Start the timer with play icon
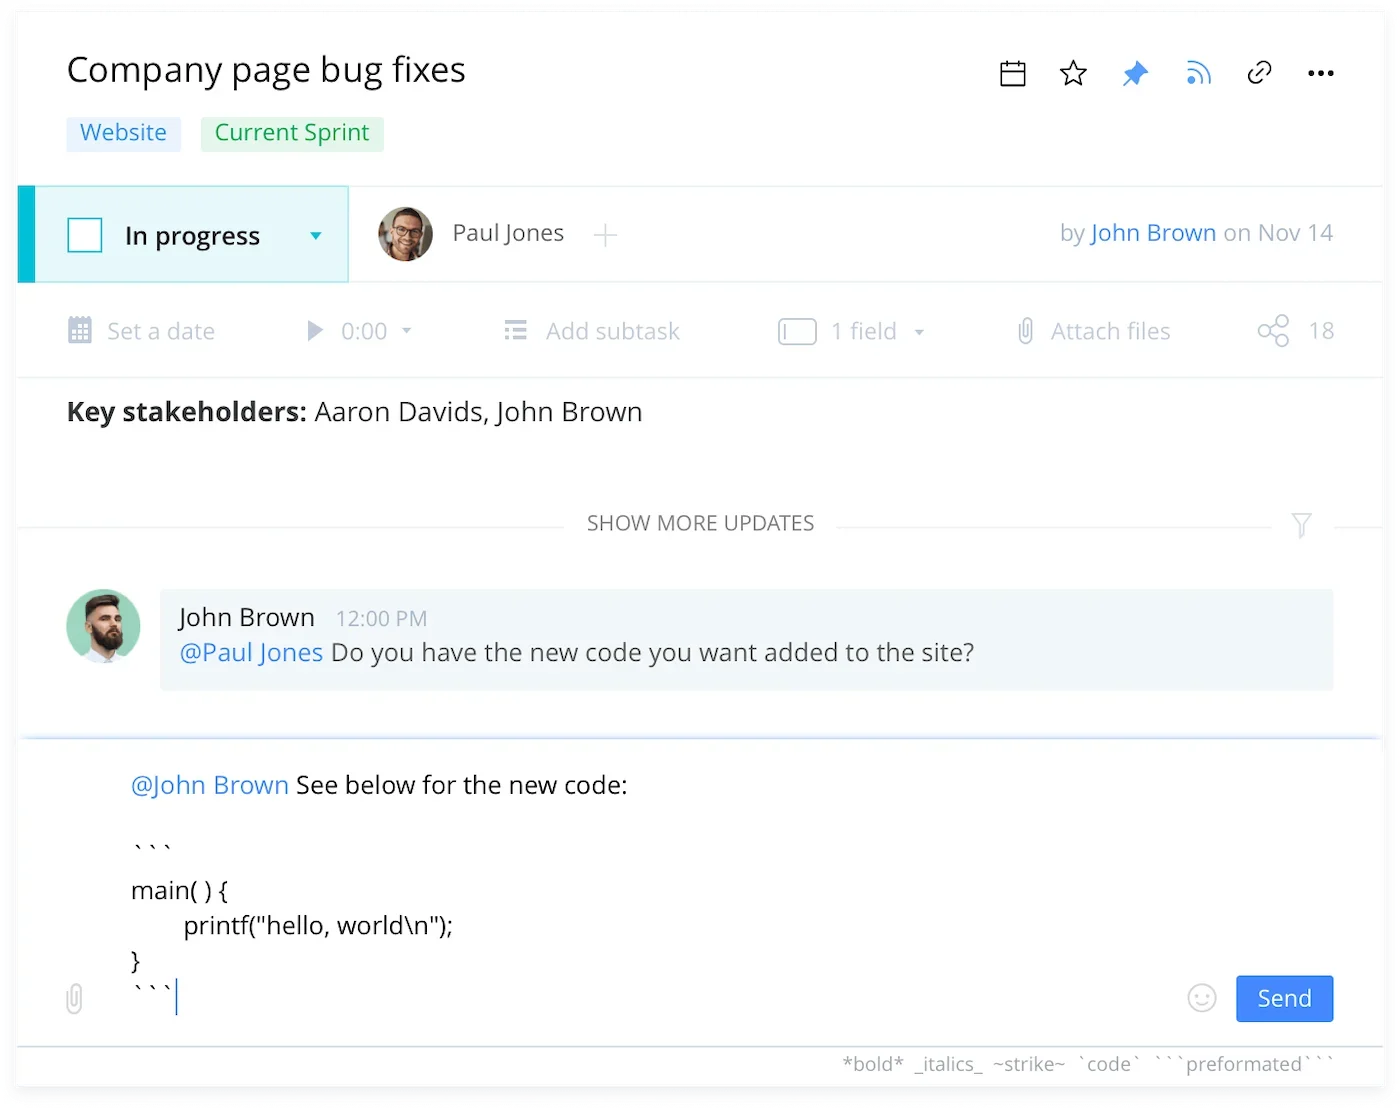 pos(315,331)
